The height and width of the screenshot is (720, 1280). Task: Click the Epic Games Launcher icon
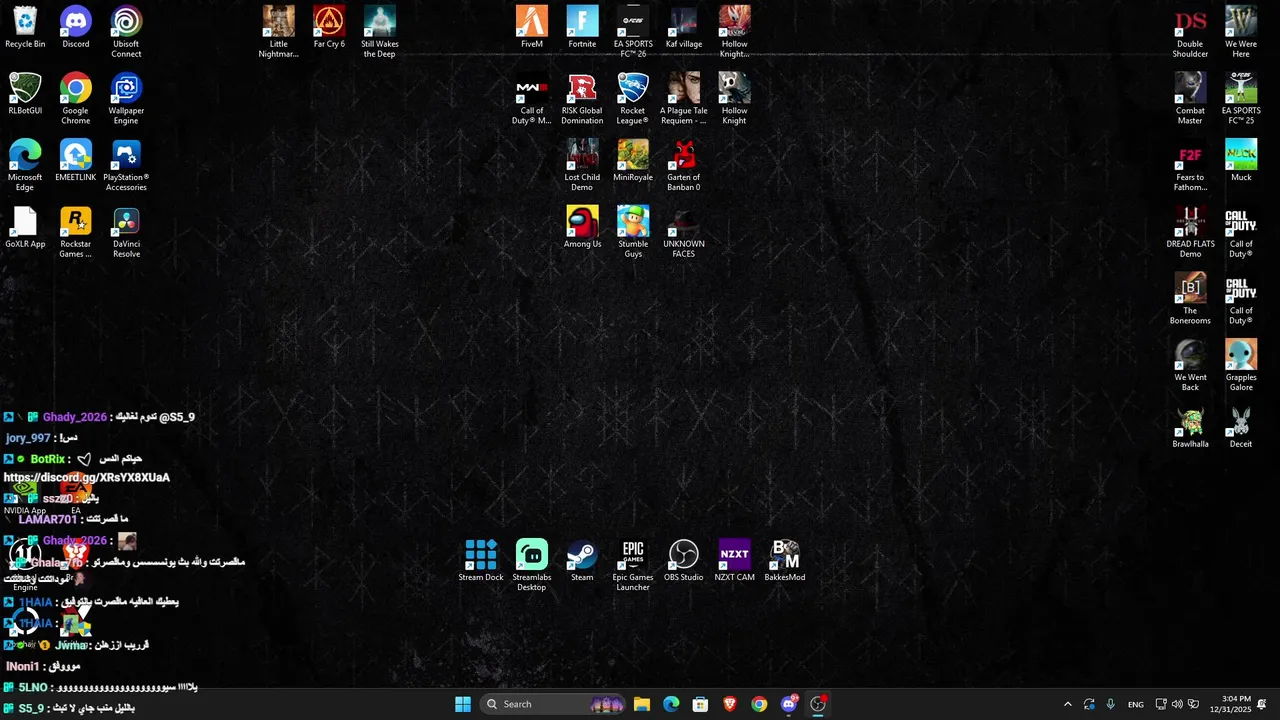click(x=633, y=565)
